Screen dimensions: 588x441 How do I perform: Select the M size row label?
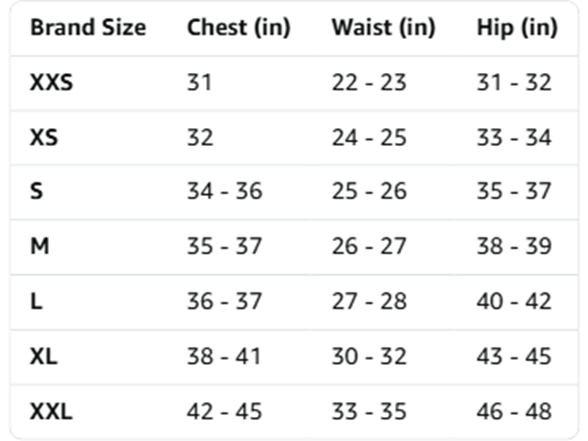(x=39, y=246)
